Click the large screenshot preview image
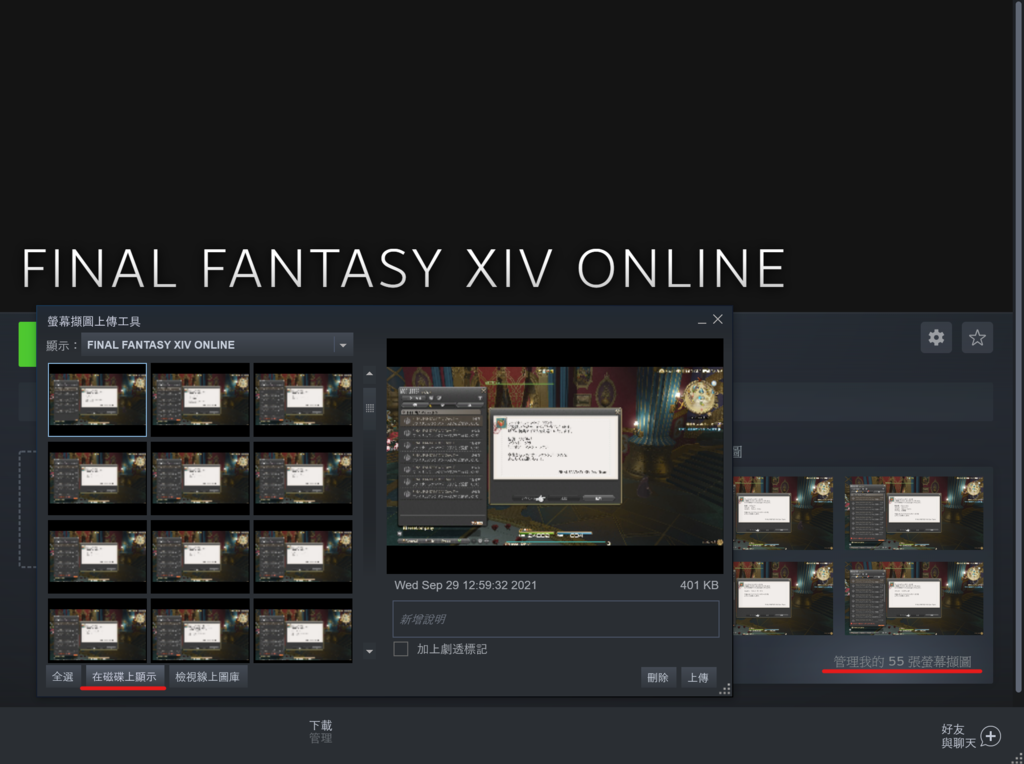Image resolution: width=1024 pixels, height=764 pixels. click(x=555, y=456)
